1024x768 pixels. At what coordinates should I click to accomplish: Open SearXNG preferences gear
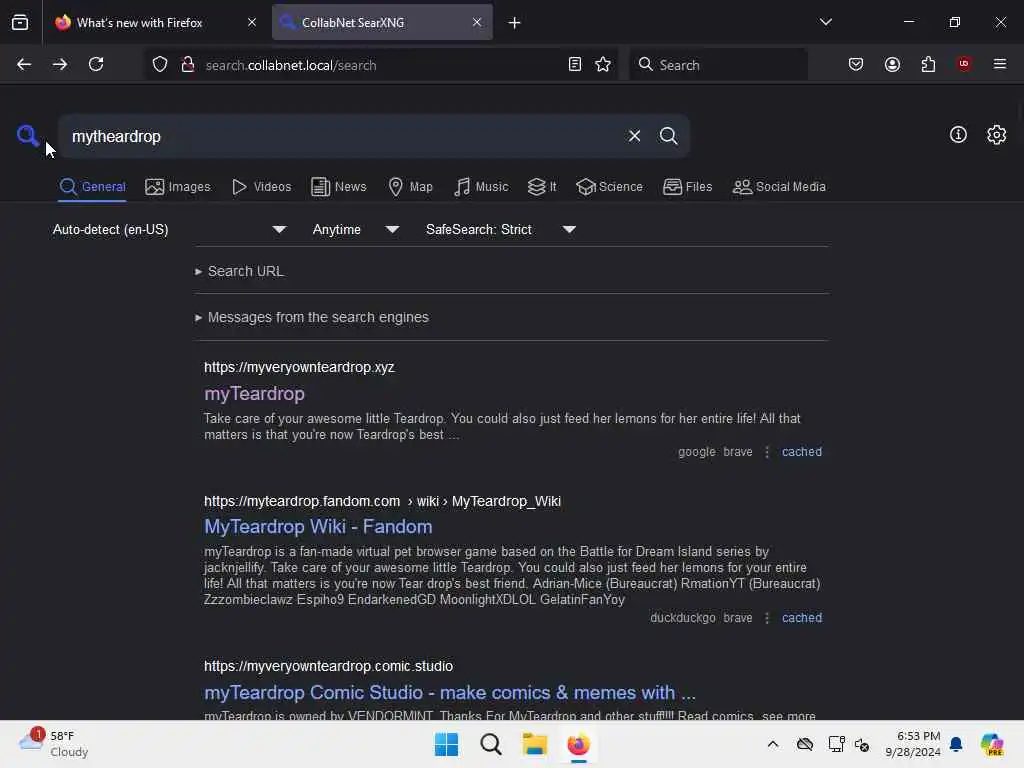[x=996, y=135]
